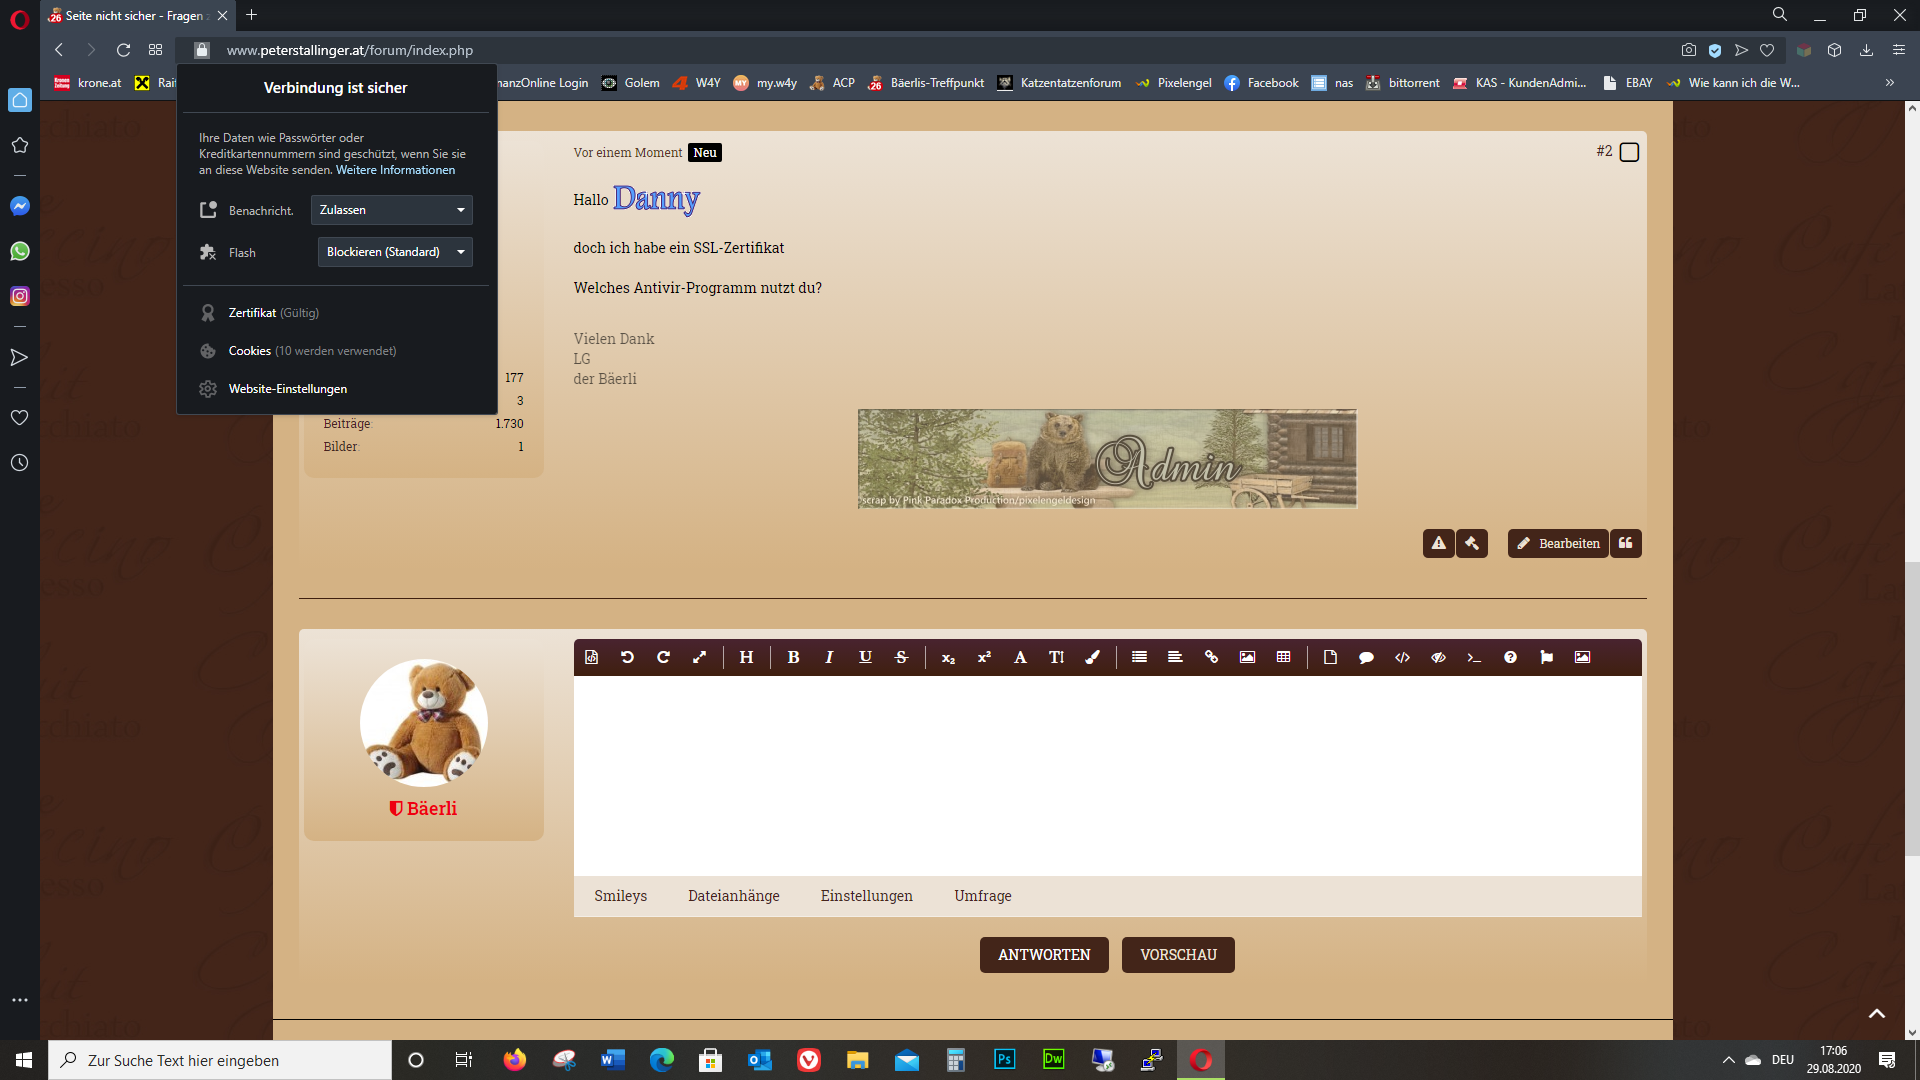Image resolution: width=1920 pixels, height=1080 pixels.
Task: Click the quote icon on post
Action: [1626, 543]
